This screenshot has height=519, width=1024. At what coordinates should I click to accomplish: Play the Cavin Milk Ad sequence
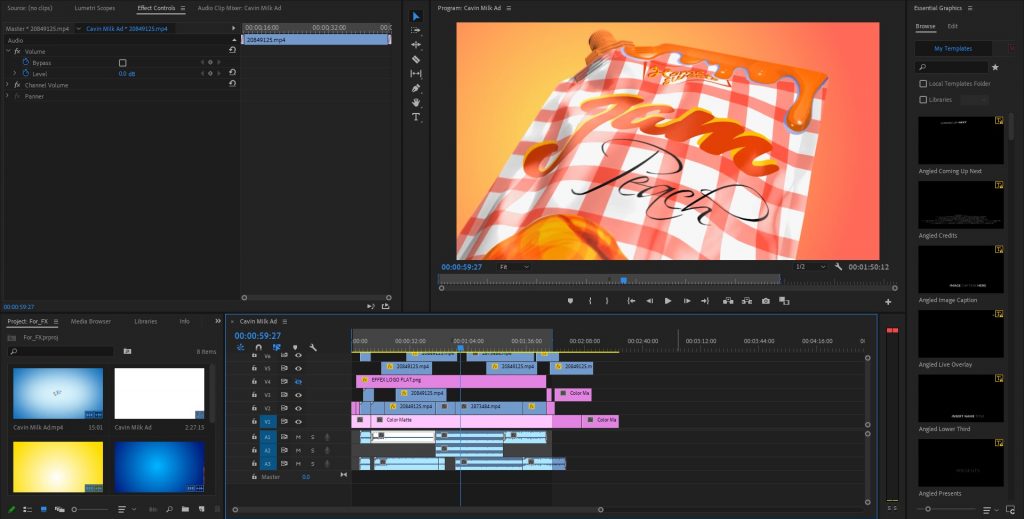[x=667, y=301]
